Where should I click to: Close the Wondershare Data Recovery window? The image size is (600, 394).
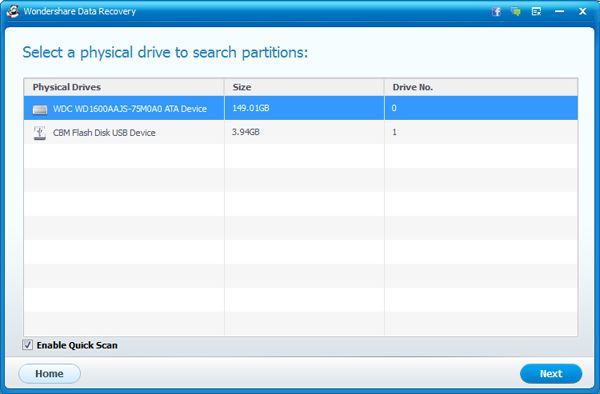pyautogui.click(x=582, y=11)
